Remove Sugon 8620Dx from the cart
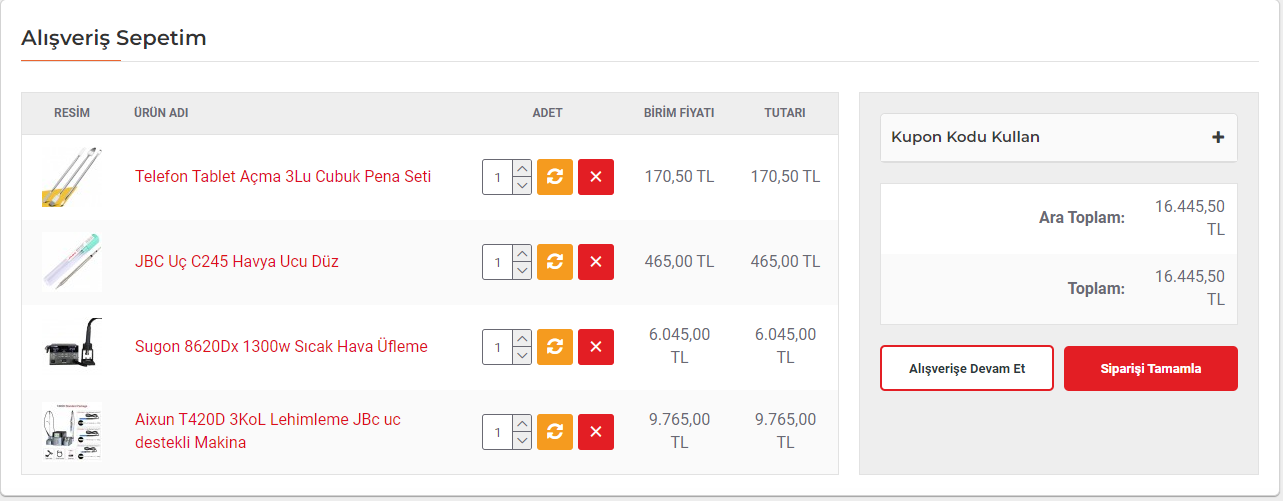Viewport: 1283px width, 501px height. coord(596,347)
